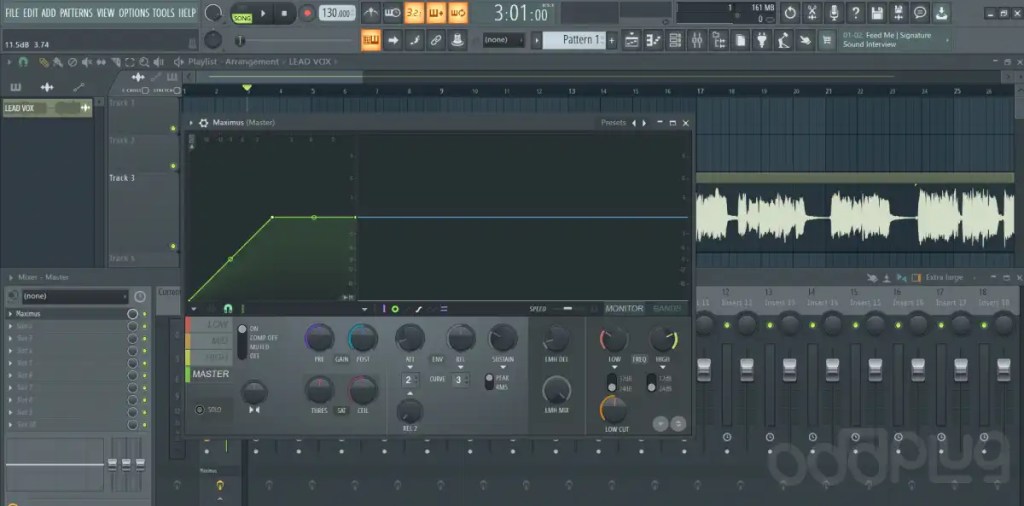1024x506 pixels.
Task: Toggle the overdub/blend recording icon
Action: (436, 12)
